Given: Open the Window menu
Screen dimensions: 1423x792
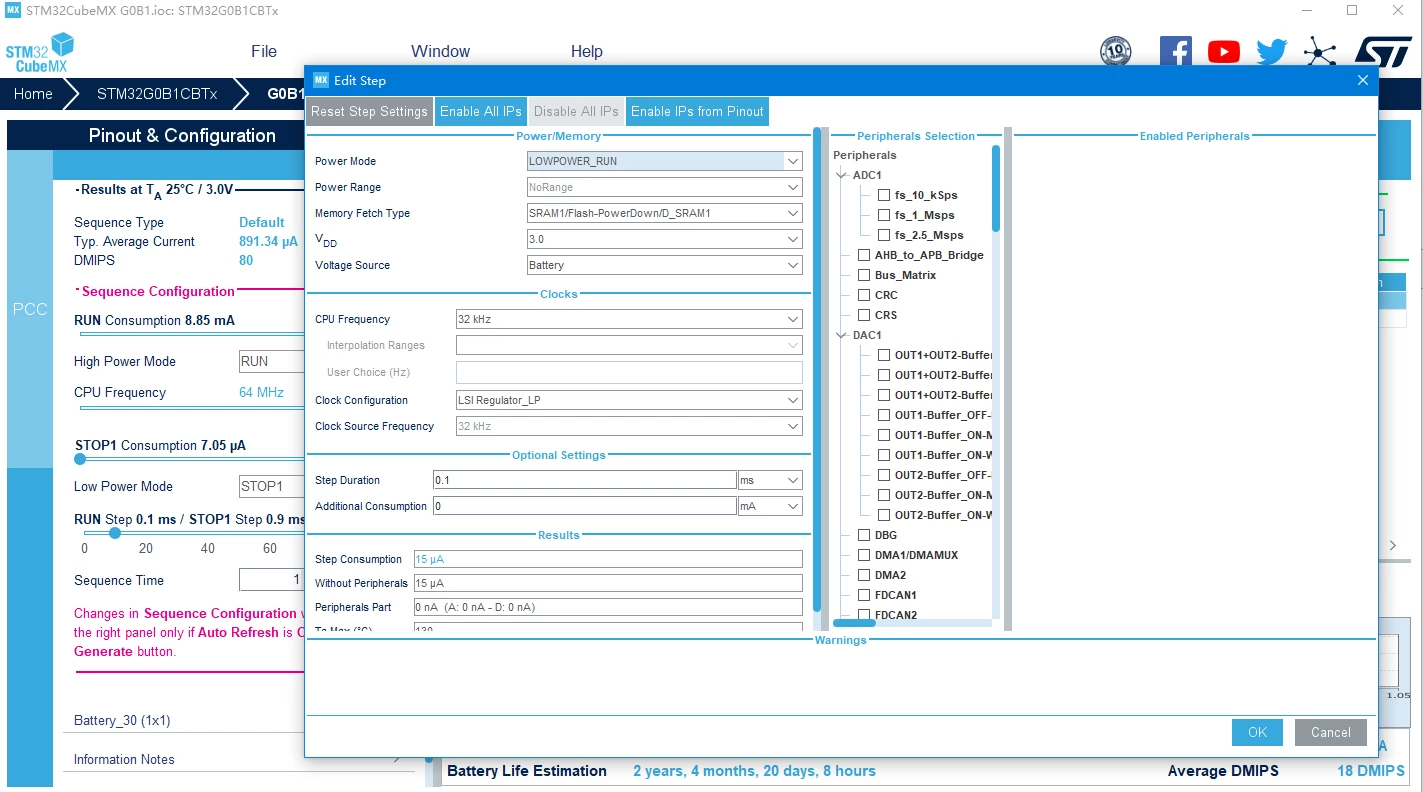Looking at the screenshot, I should click(440, 52).
